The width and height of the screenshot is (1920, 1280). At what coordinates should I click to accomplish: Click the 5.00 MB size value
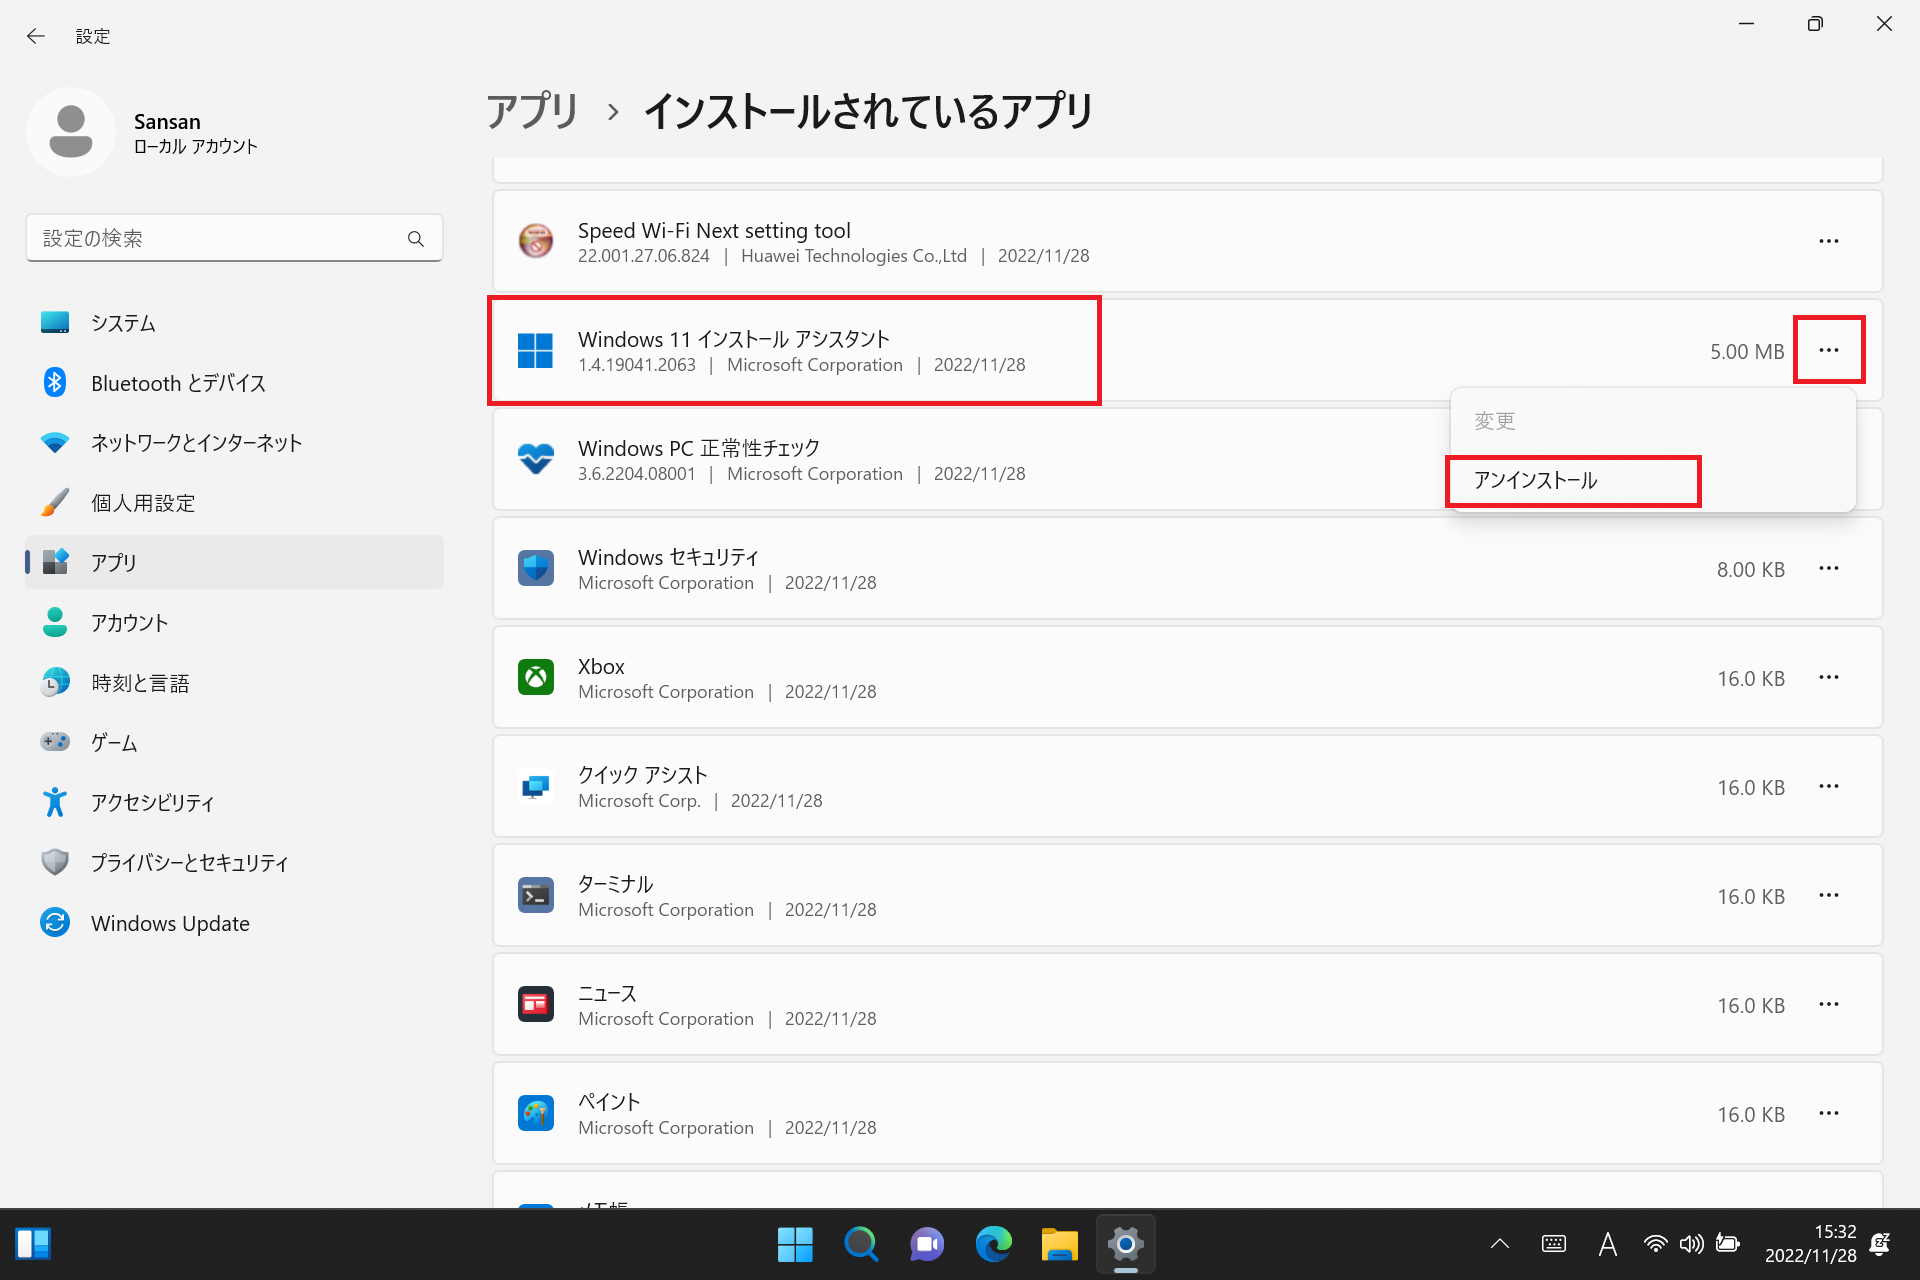(1747, 352)
